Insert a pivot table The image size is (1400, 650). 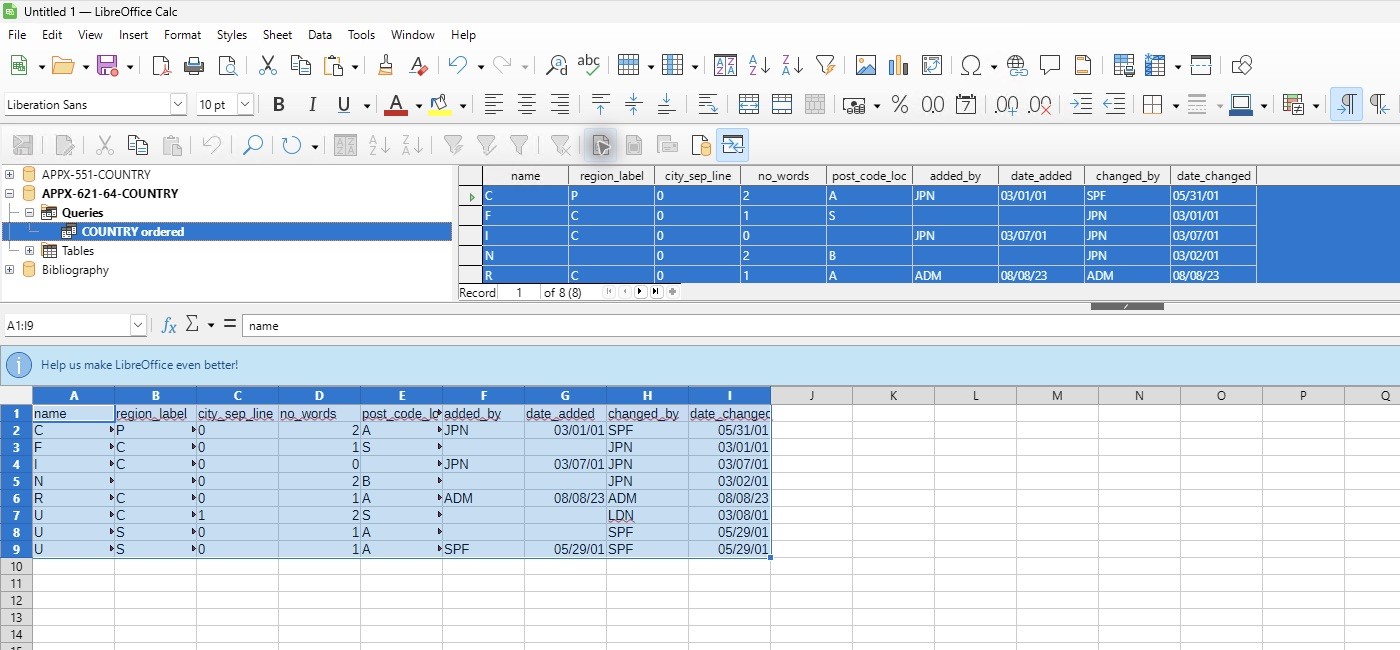(932, 65)
